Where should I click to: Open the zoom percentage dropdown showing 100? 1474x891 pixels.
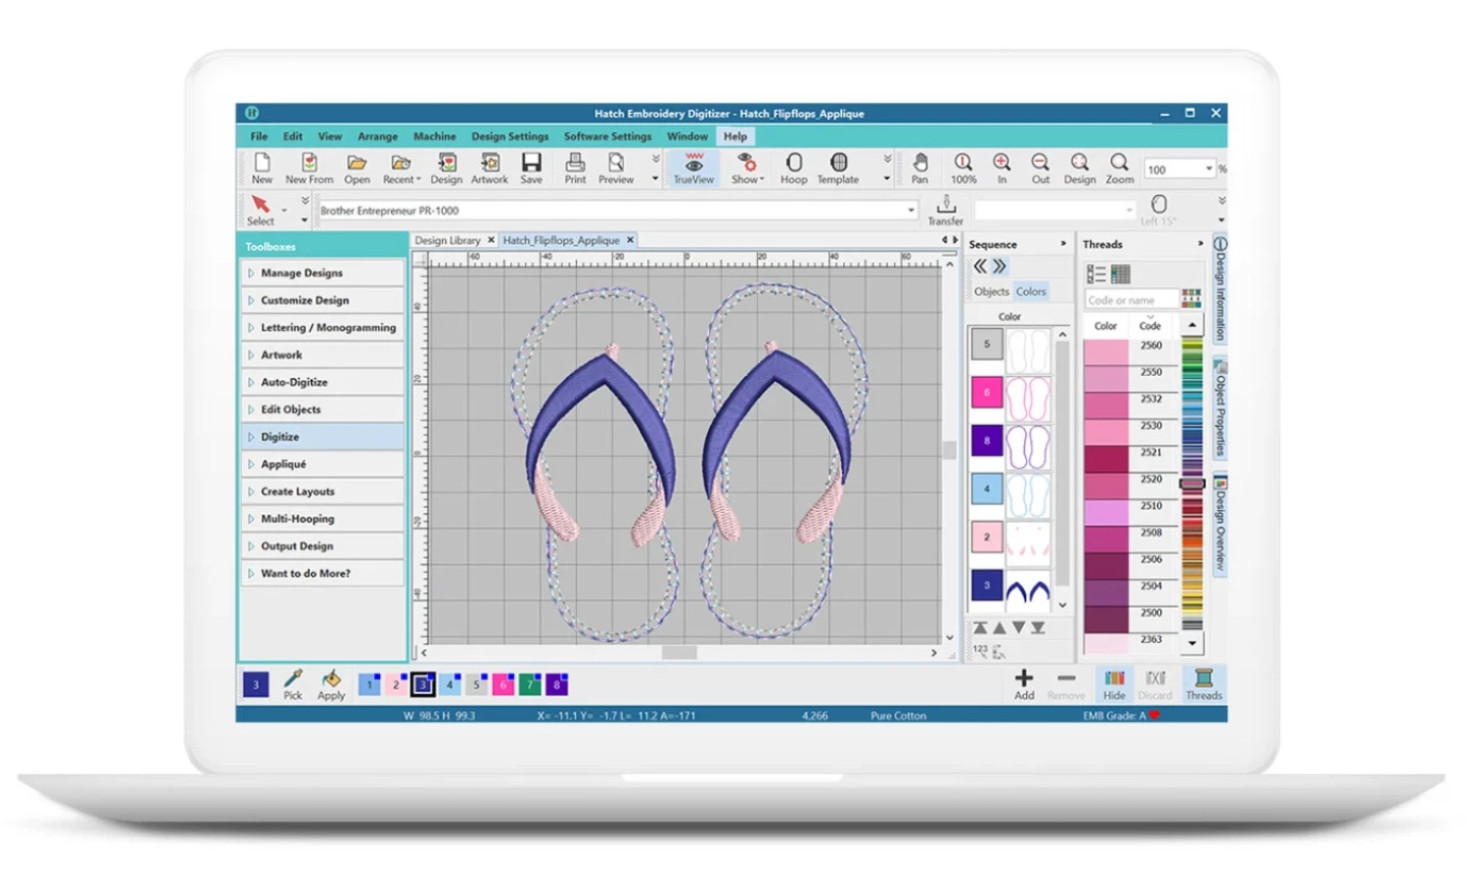[x=1209, y=169]
